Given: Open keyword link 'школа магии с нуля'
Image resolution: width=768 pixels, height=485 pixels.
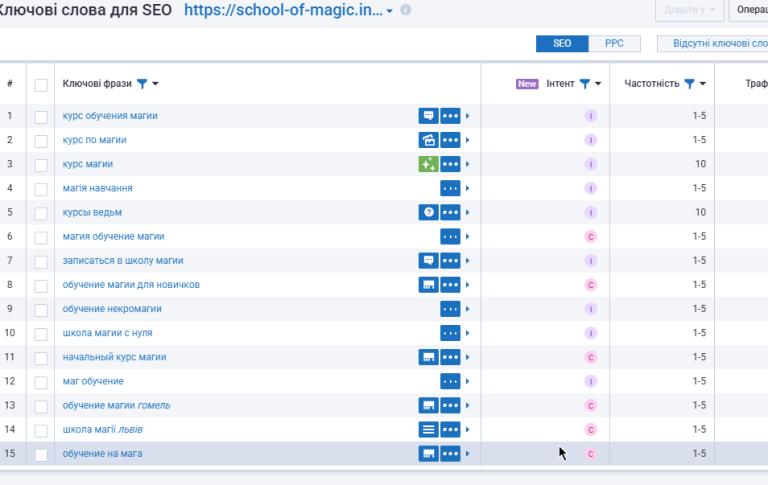Looking at the screenshot, I should (x=107, y=333).
